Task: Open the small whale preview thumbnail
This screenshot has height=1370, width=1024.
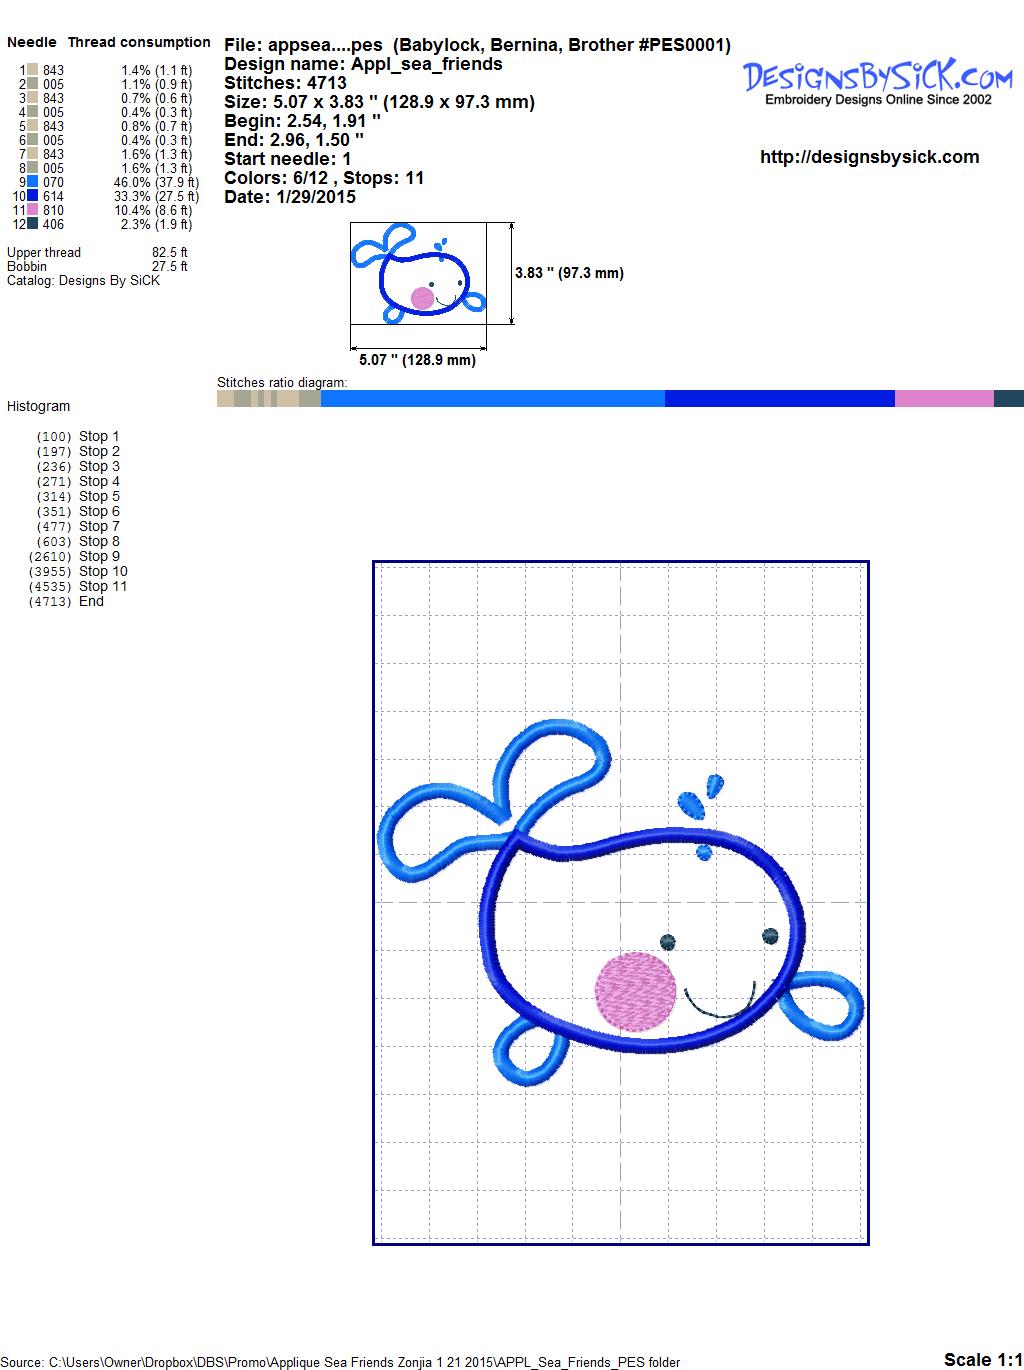Action: click(x=419, y=273)
